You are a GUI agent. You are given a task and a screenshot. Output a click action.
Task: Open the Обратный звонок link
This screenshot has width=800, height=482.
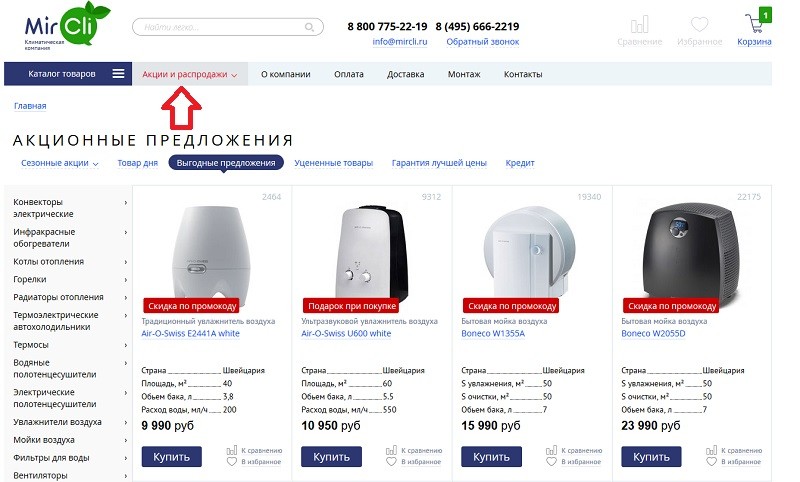483,42
